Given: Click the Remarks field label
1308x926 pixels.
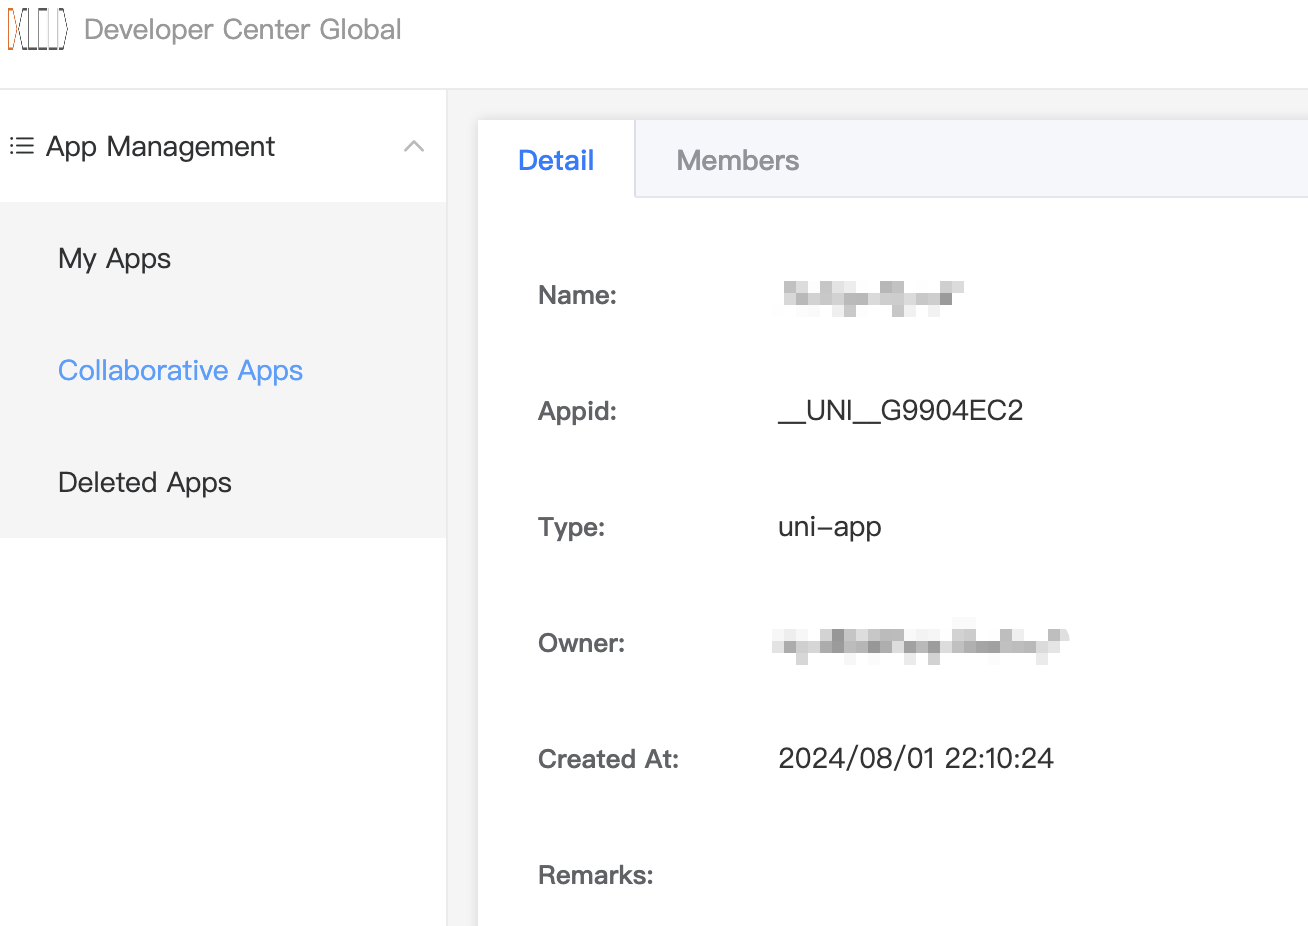Looking at the screenshot, I should point(595,875).
